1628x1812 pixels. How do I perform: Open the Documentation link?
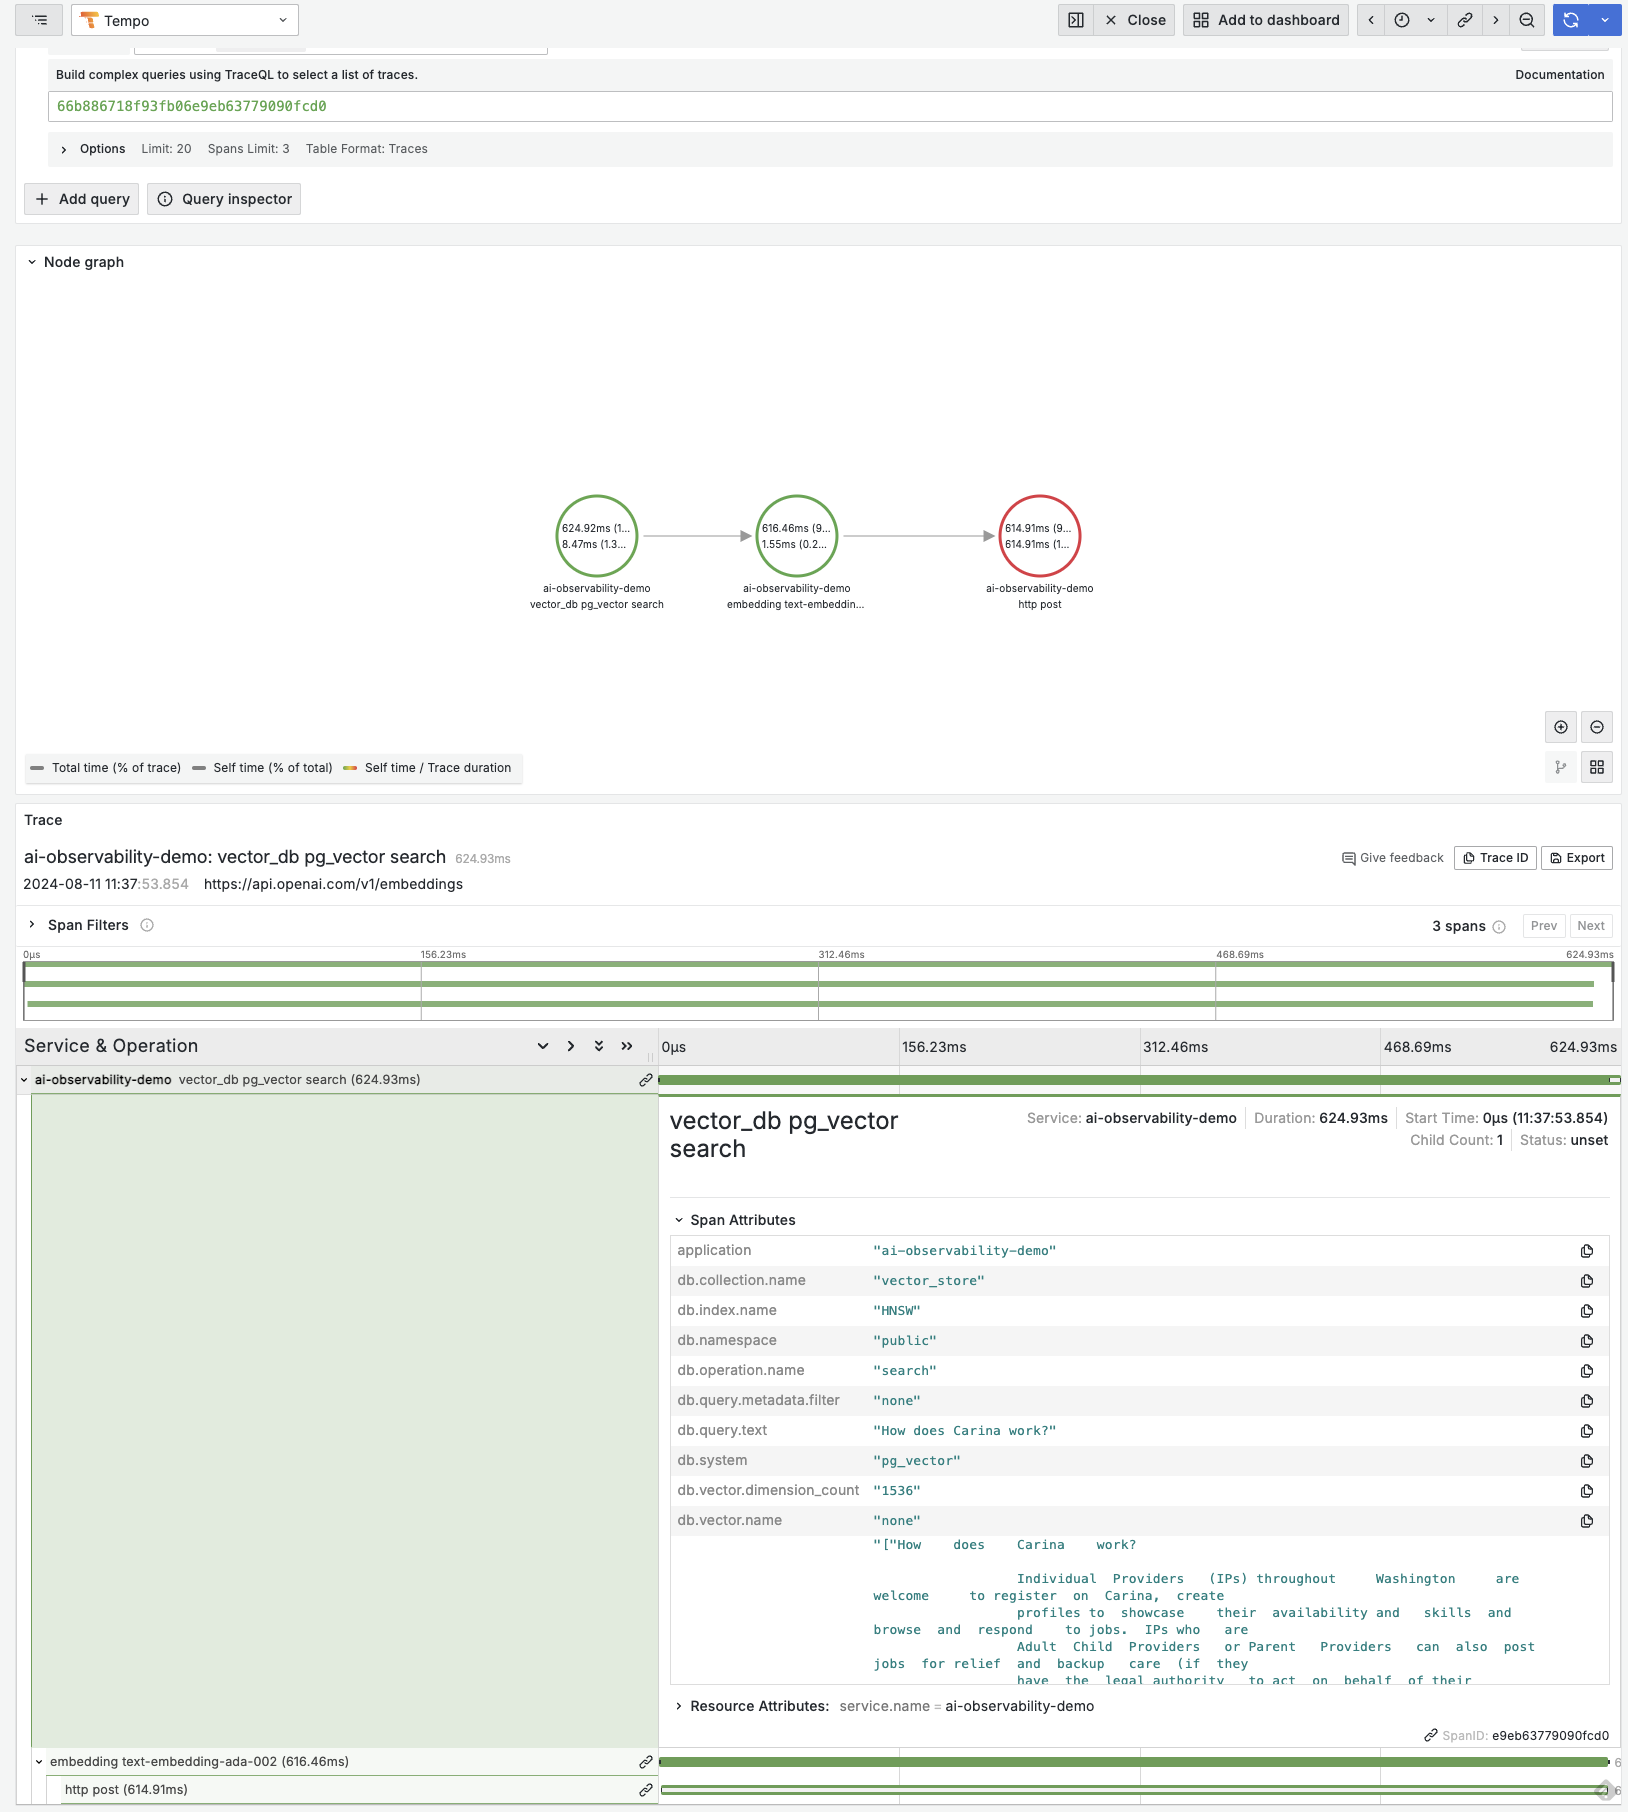(1559, 75)
